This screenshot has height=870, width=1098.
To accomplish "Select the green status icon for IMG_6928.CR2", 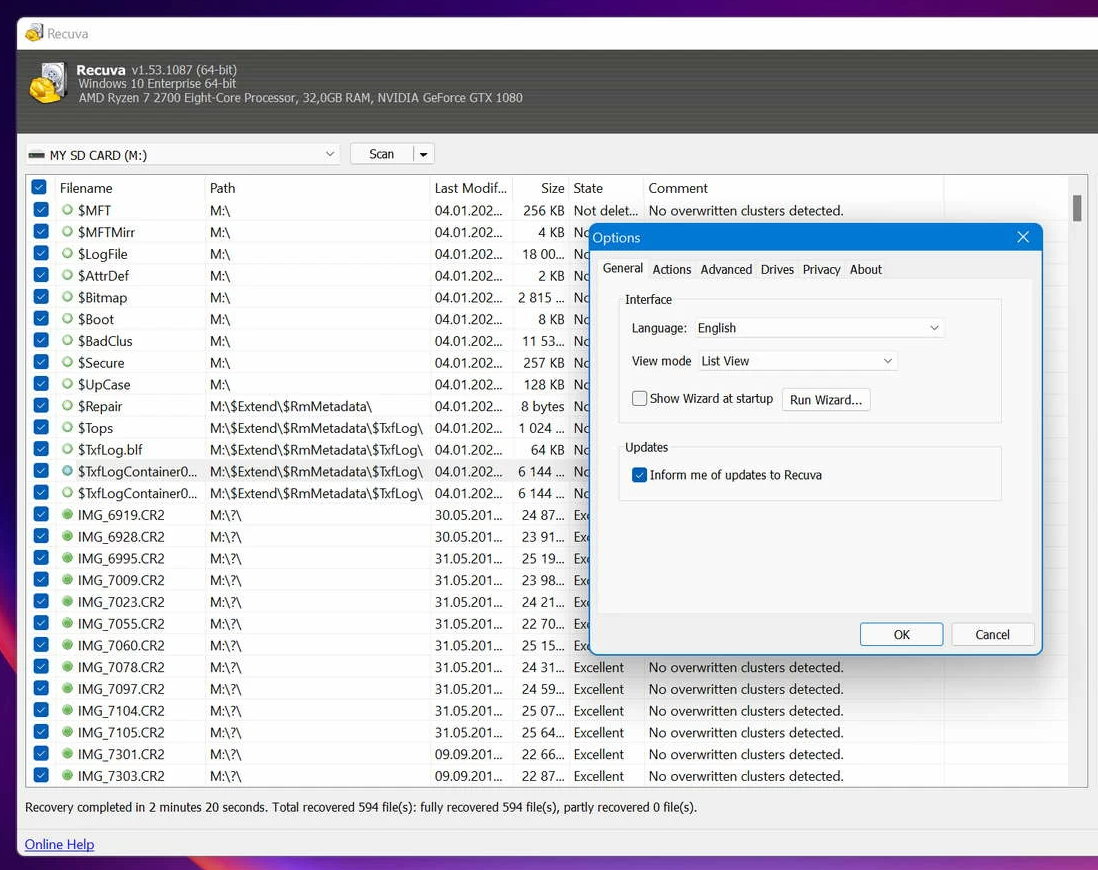I will click(67, 536).
